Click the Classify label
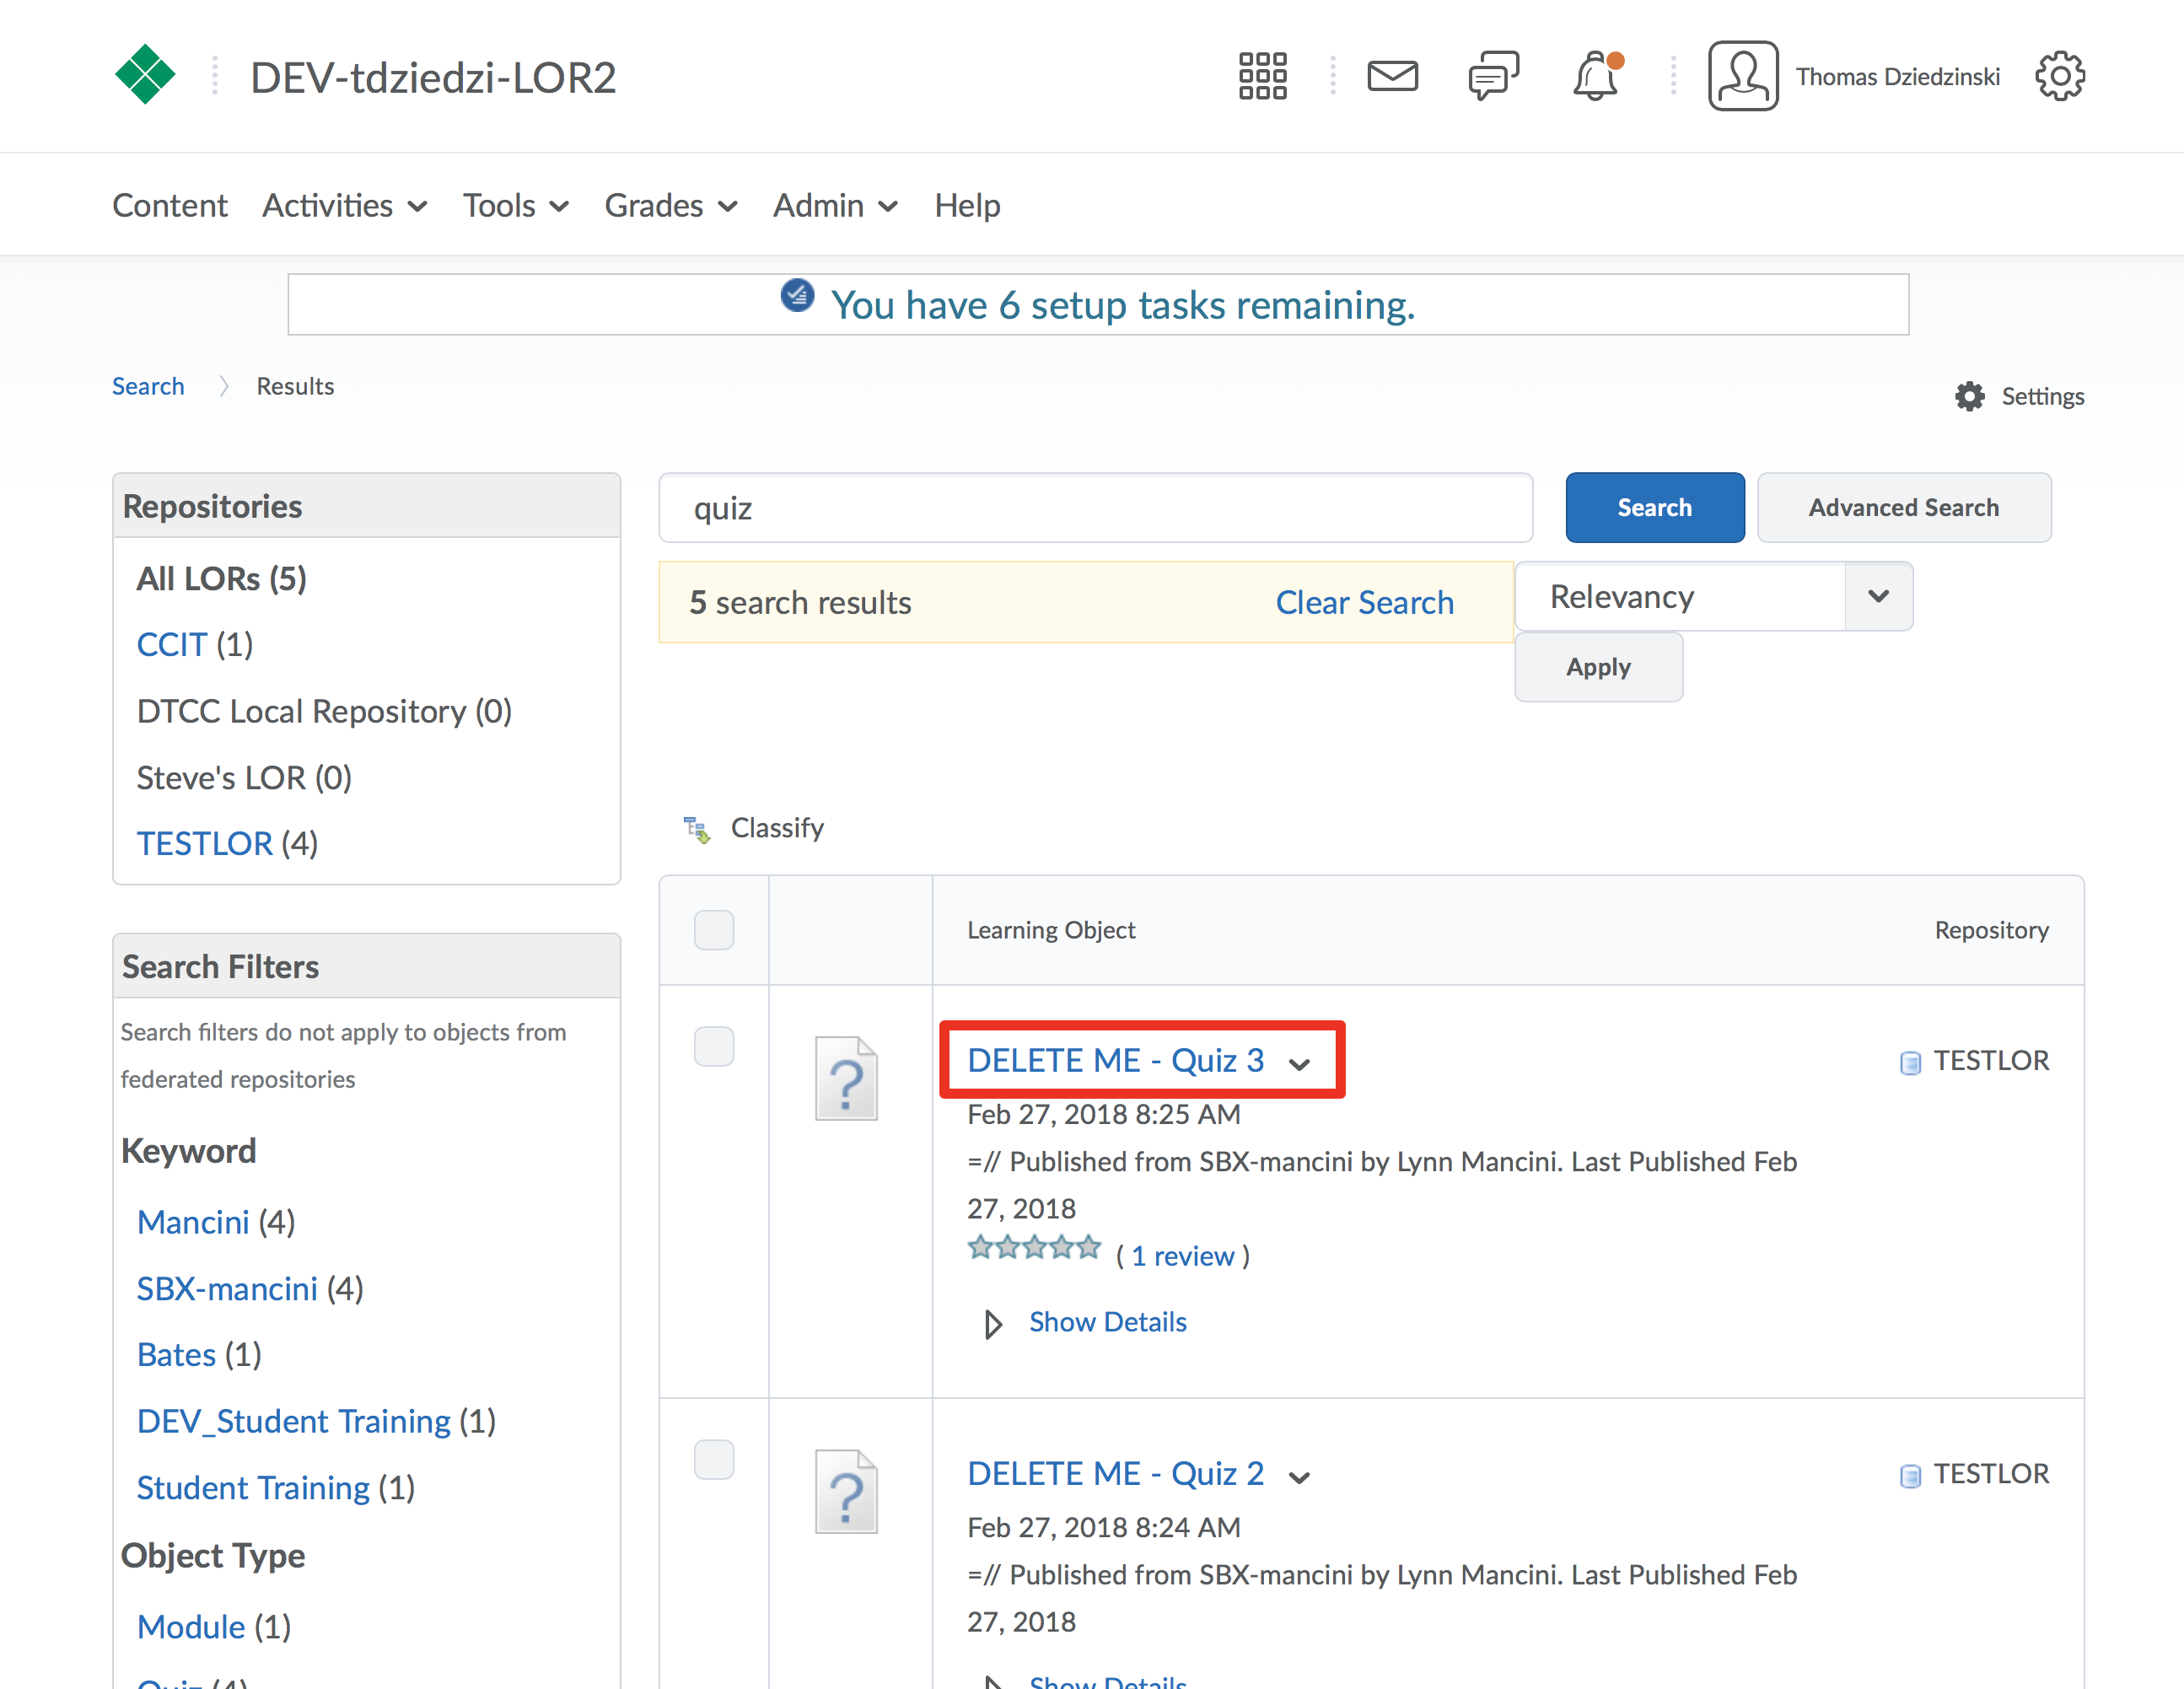Screen dimensions: 2184x1689 777,828
